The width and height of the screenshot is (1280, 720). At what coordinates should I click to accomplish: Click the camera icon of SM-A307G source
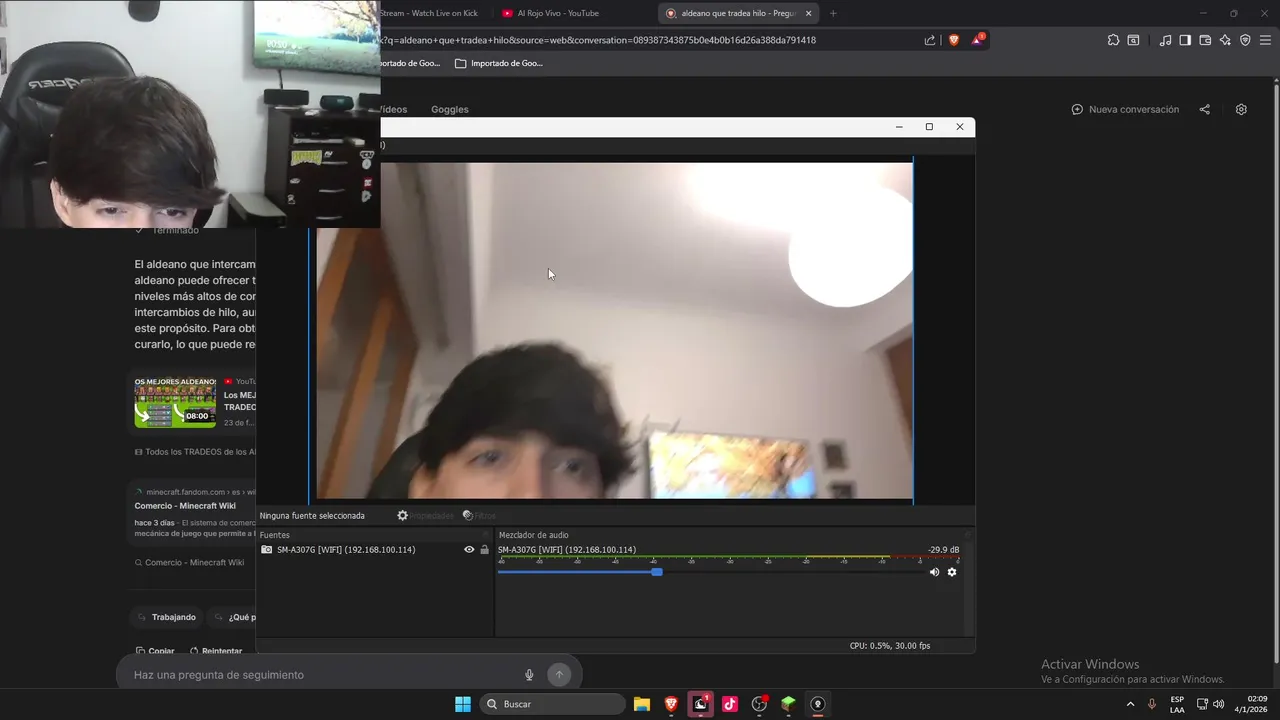click(267, 550)
